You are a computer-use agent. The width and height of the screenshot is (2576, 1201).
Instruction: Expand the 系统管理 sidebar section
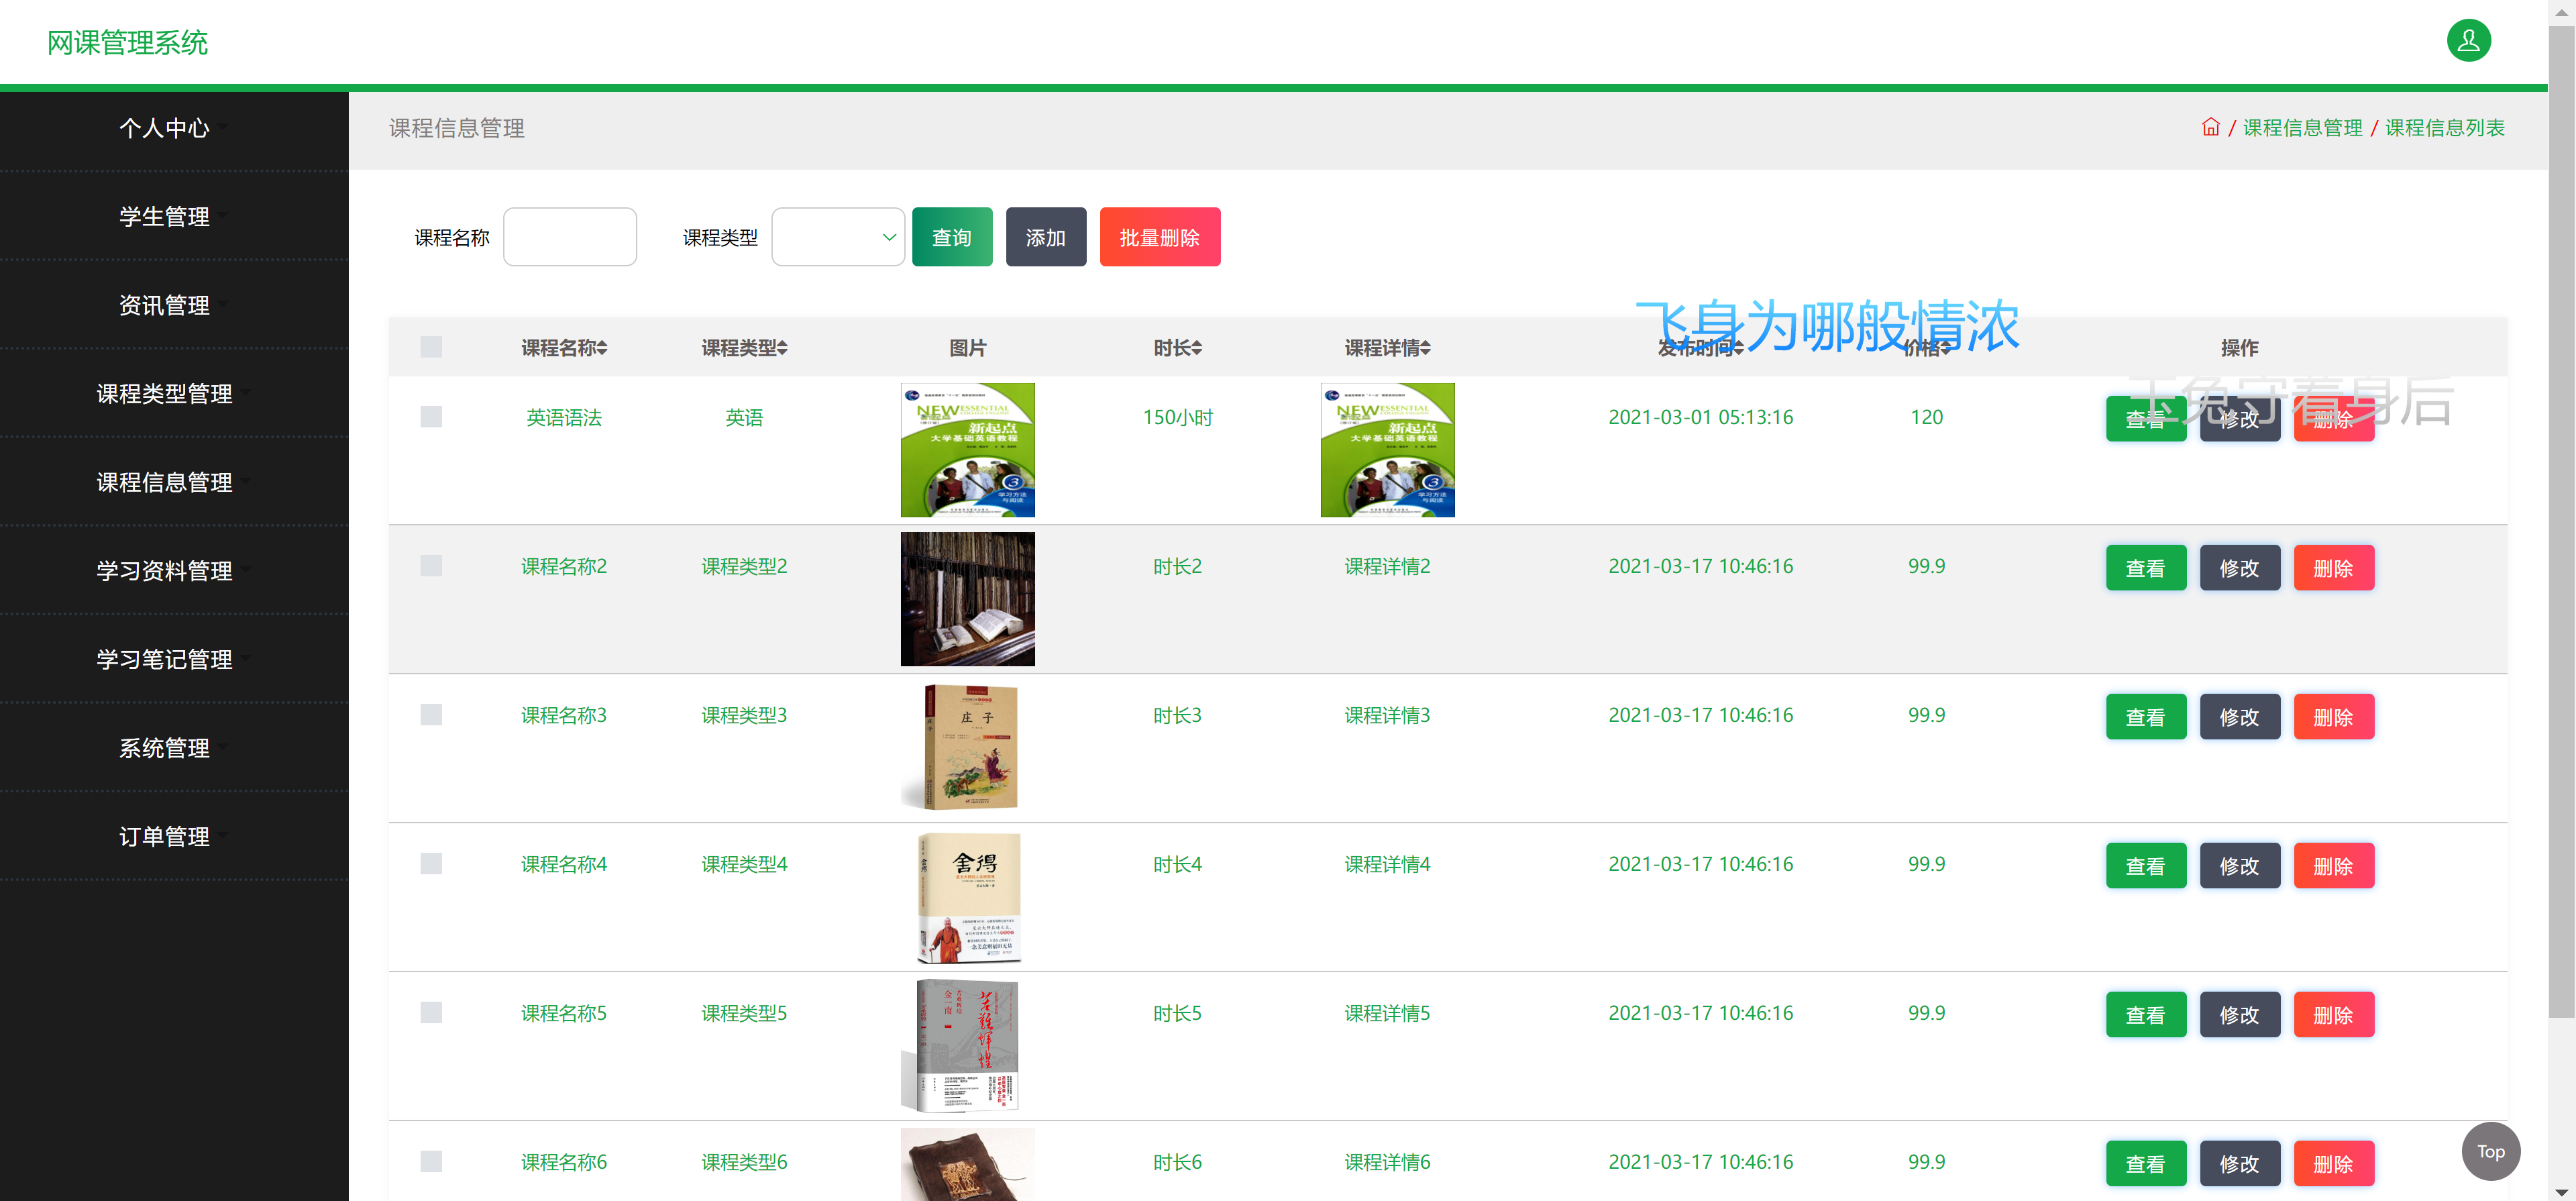click(165, 748)
